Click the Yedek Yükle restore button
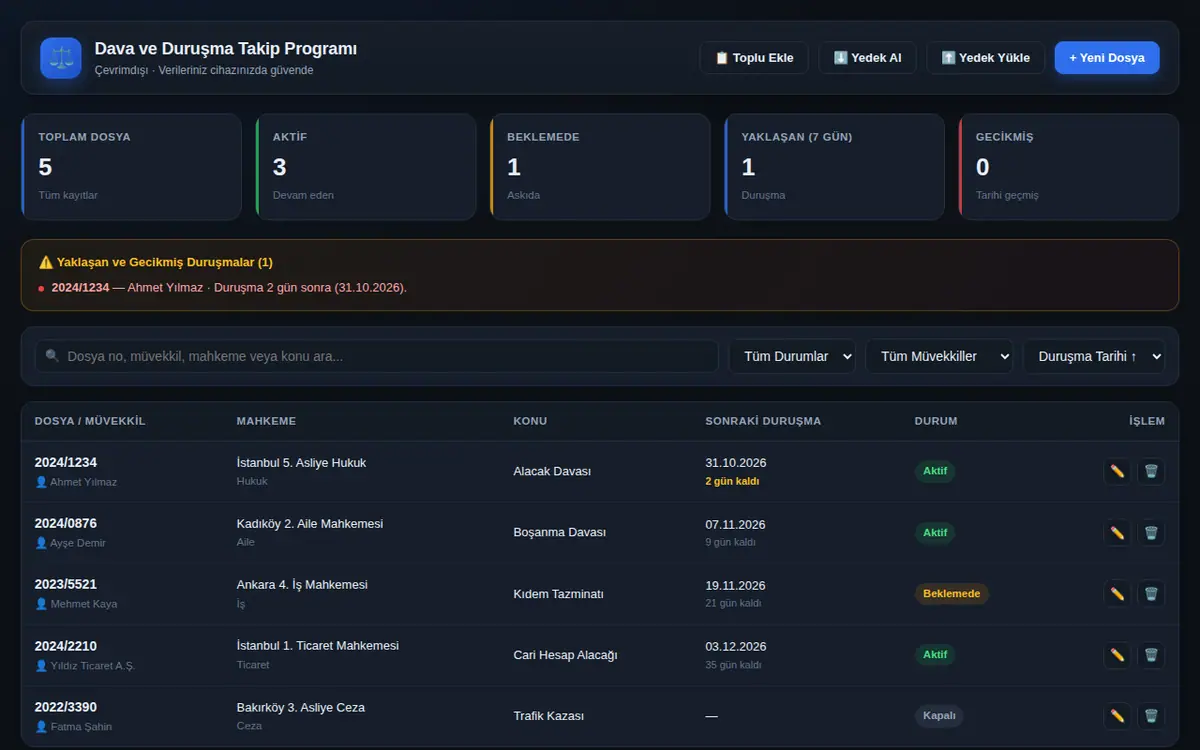 coord(986,58)
